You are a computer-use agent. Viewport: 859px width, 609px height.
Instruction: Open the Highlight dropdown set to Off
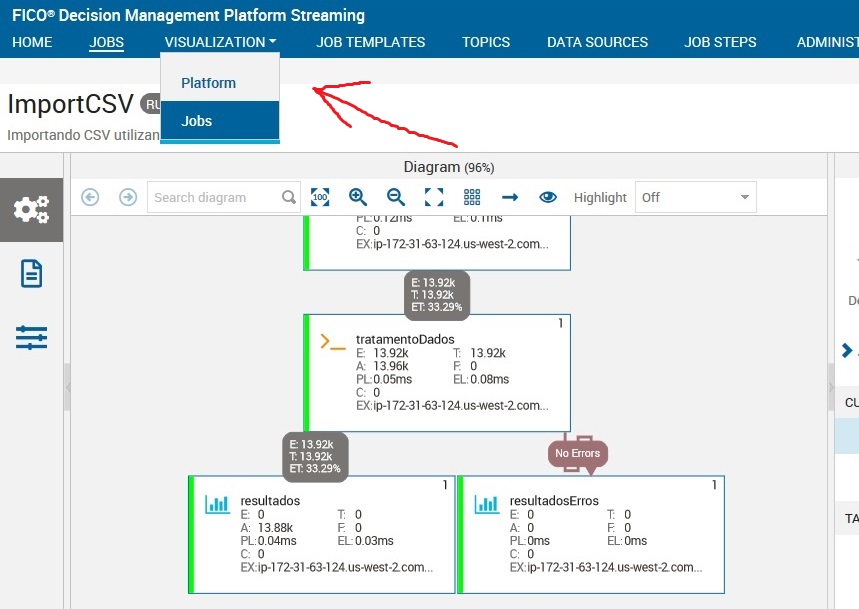pos(695,197)
